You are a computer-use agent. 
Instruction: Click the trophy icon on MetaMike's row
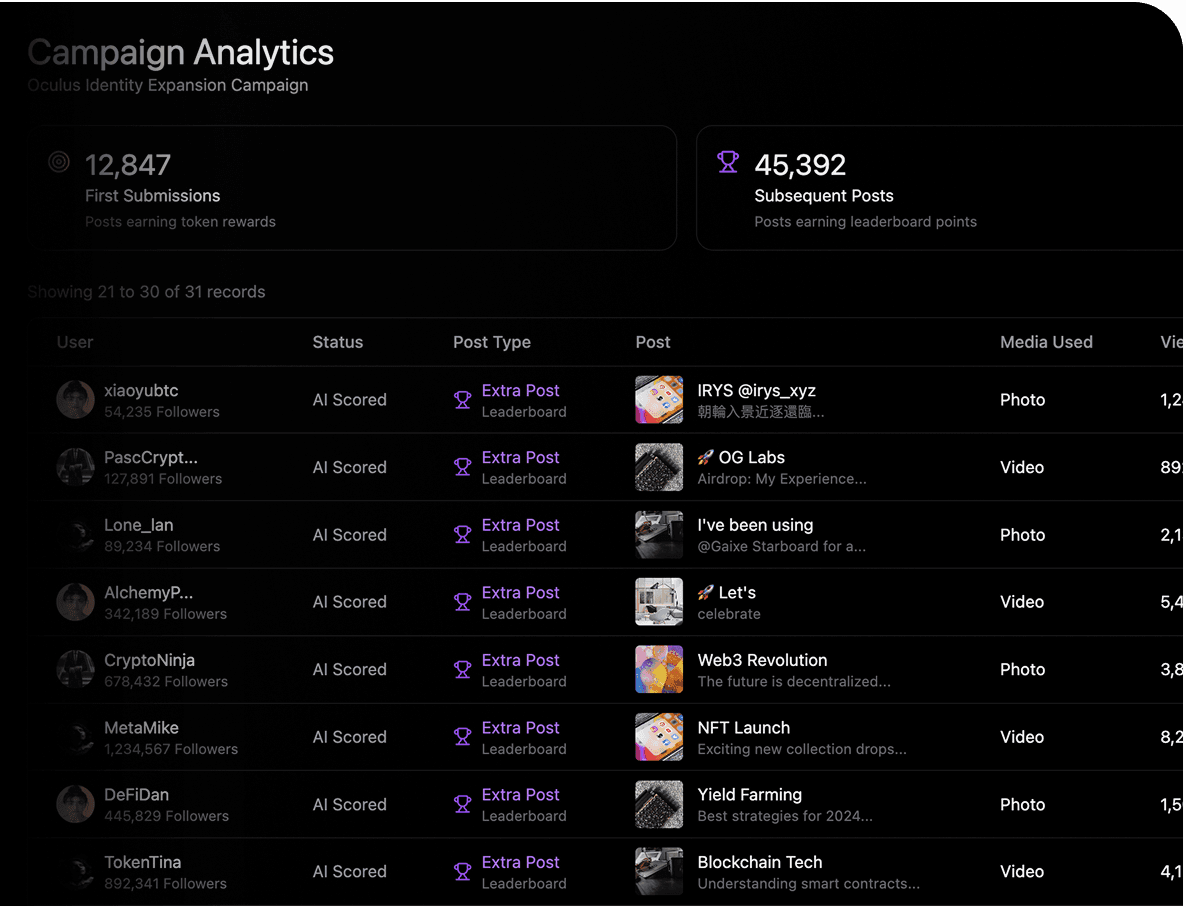tap(462, 737)
